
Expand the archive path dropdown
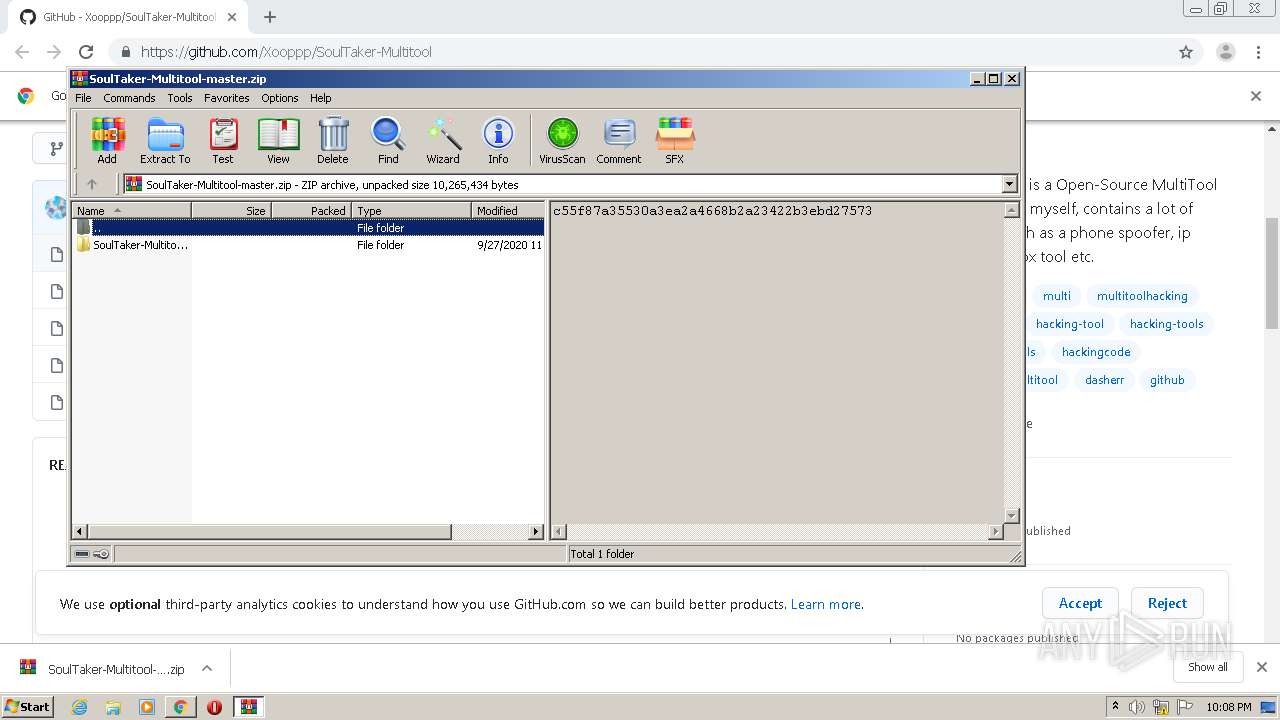pos(1009,184)
